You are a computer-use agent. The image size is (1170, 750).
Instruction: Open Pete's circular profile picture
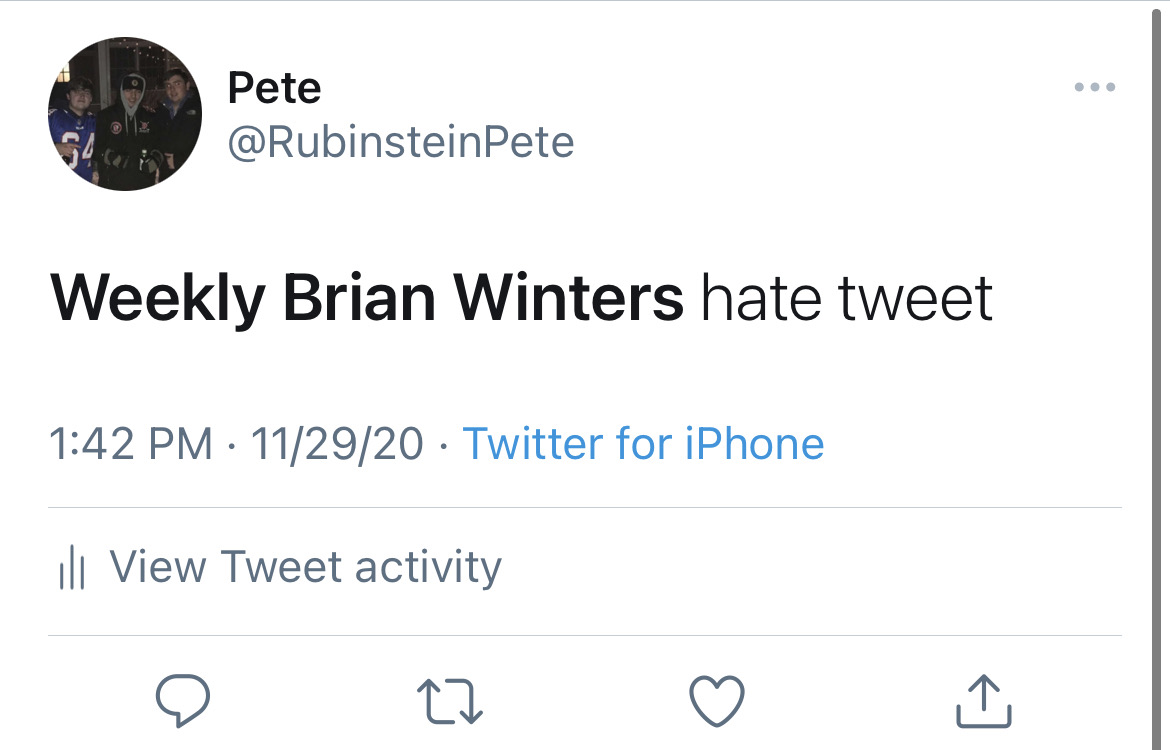(125, 114)
